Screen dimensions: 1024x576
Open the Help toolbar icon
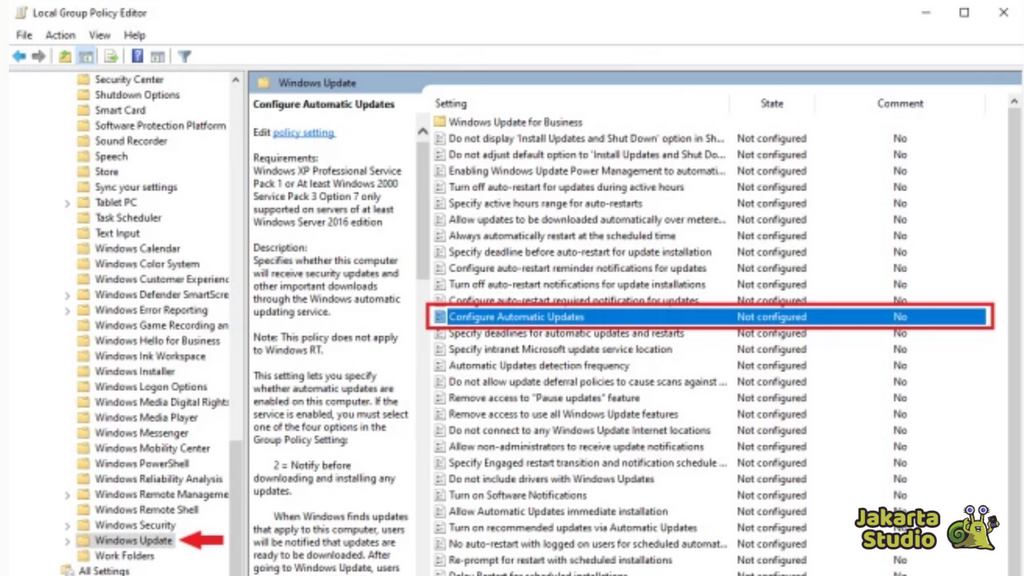pos(137,56)
